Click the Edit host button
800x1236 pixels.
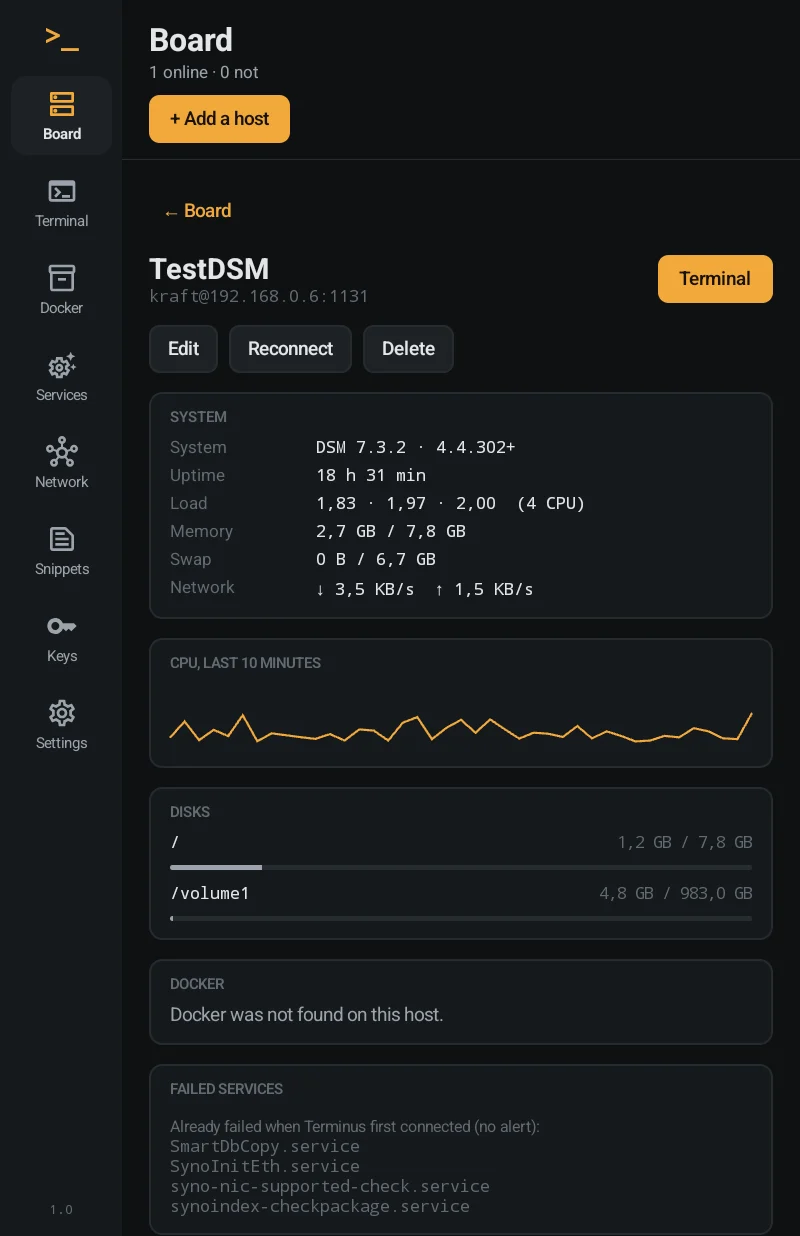[x=183, y=349]
